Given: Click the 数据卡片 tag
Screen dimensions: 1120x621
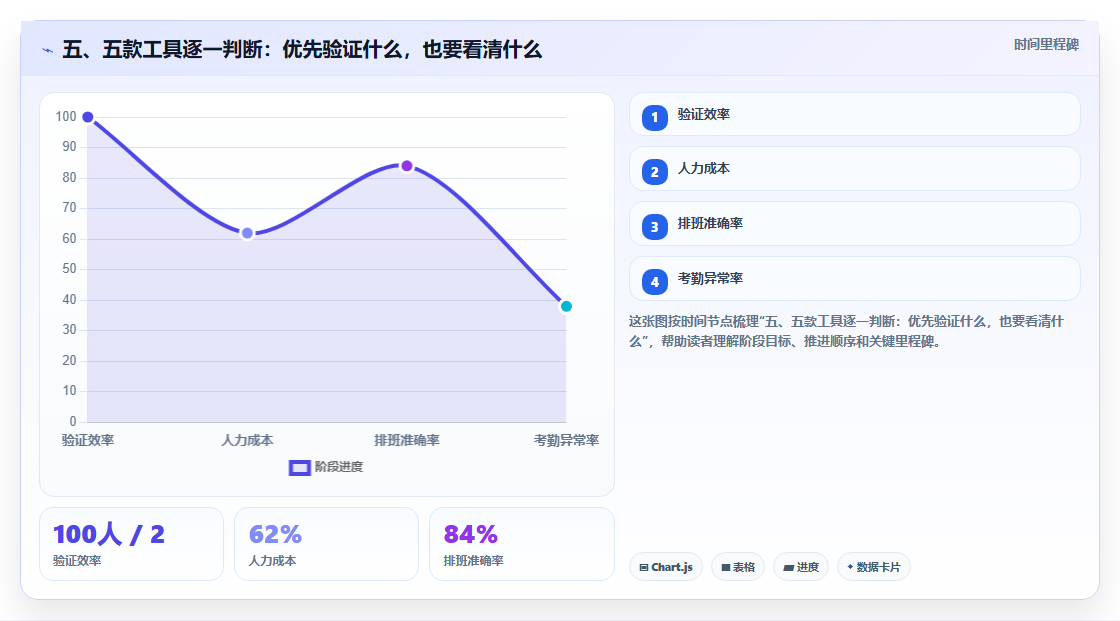Looking at the screenshot, I should click(874, 567).
